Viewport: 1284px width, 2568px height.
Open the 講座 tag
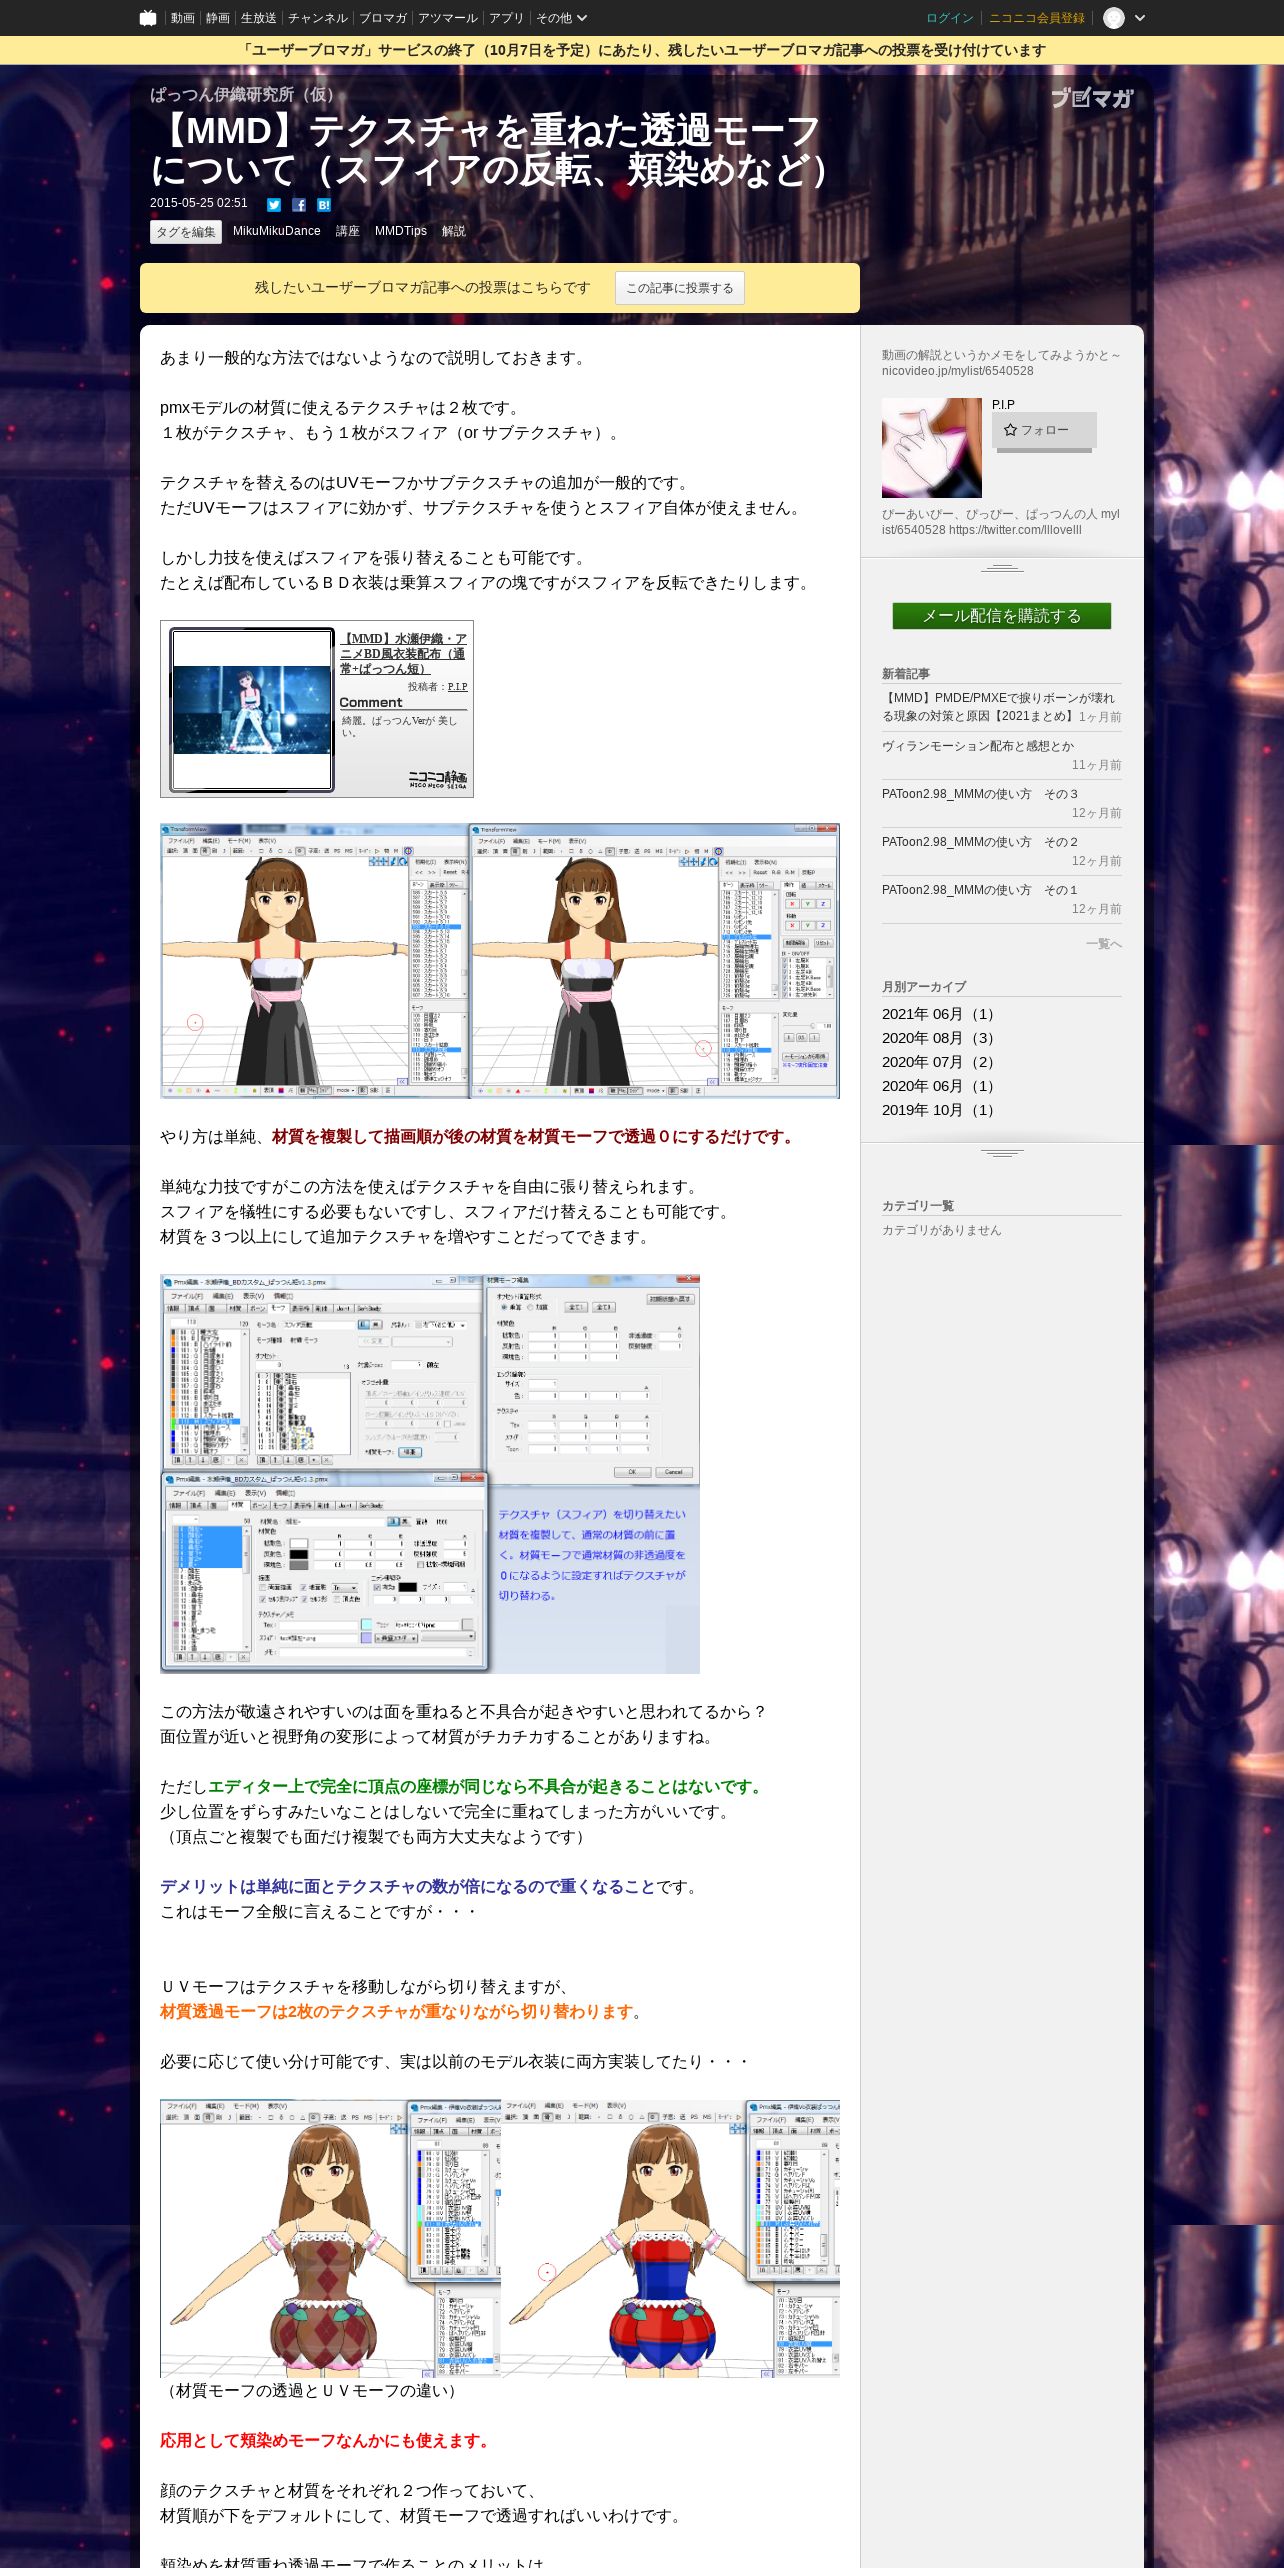[x=348, y=231]
